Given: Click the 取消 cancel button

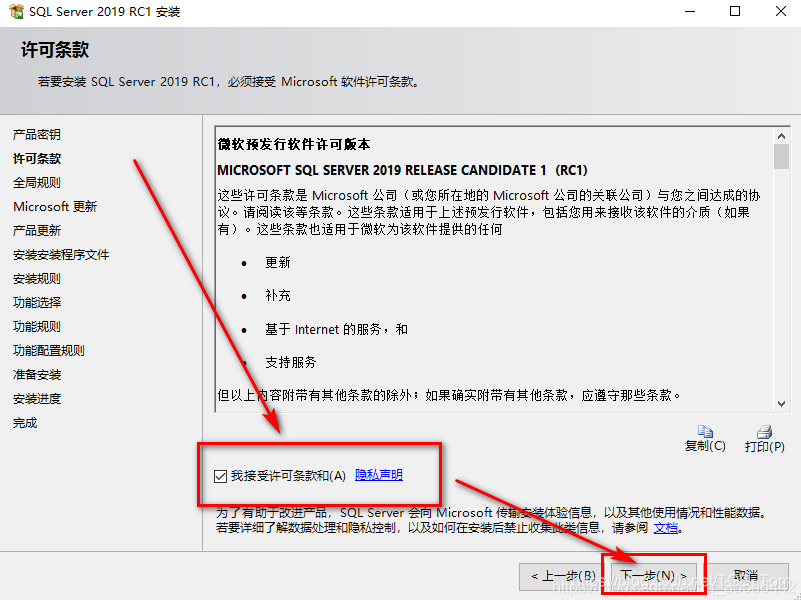Looking at the screenshot, I should [745, 575].
